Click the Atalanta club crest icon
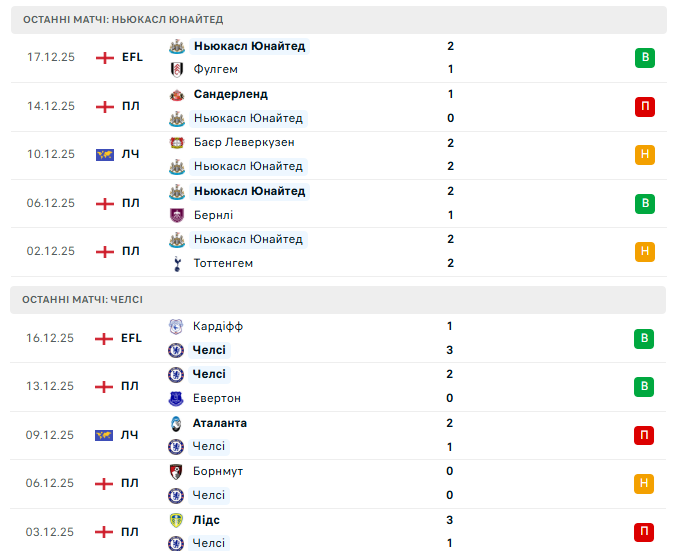This screenshot has height=559, width=676. point(176,423)
